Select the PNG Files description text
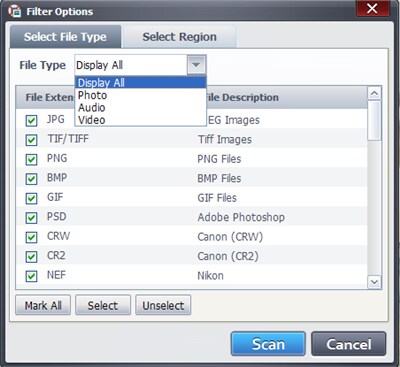This screenshot has width=400, height=367. tap(219, 159)
